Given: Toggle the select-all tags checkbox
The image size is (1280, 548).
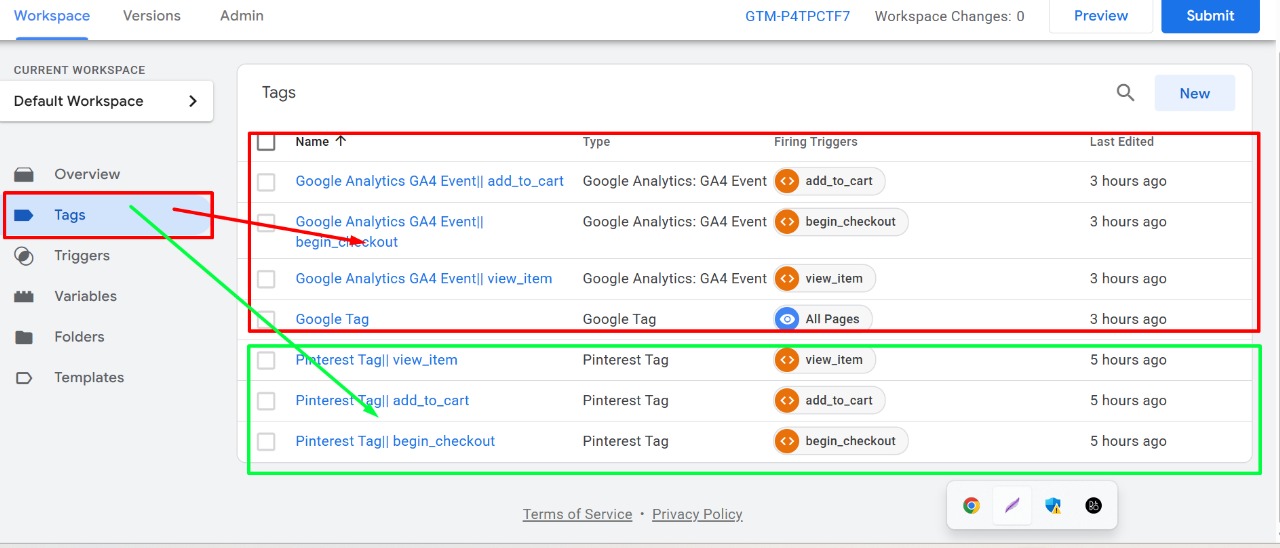Looking at the screenshot, I should click(x=266, y=142).
